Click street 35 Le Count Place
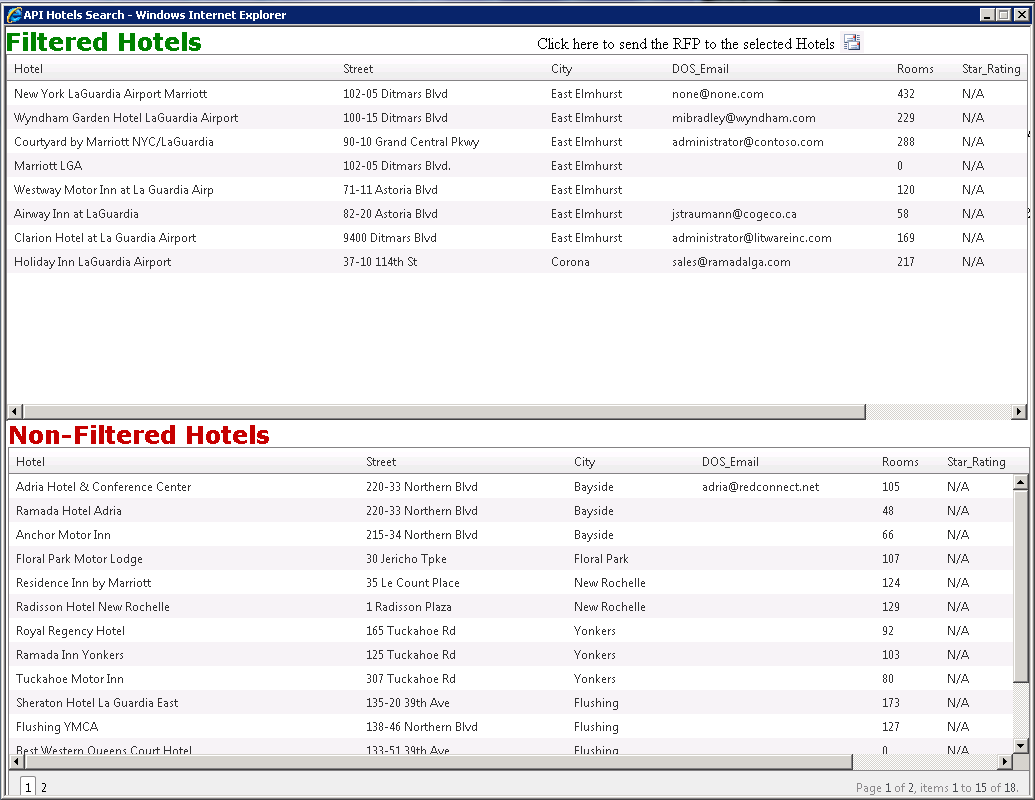The height and width of the screenshot is (800, 1035). tap(413, 582)
